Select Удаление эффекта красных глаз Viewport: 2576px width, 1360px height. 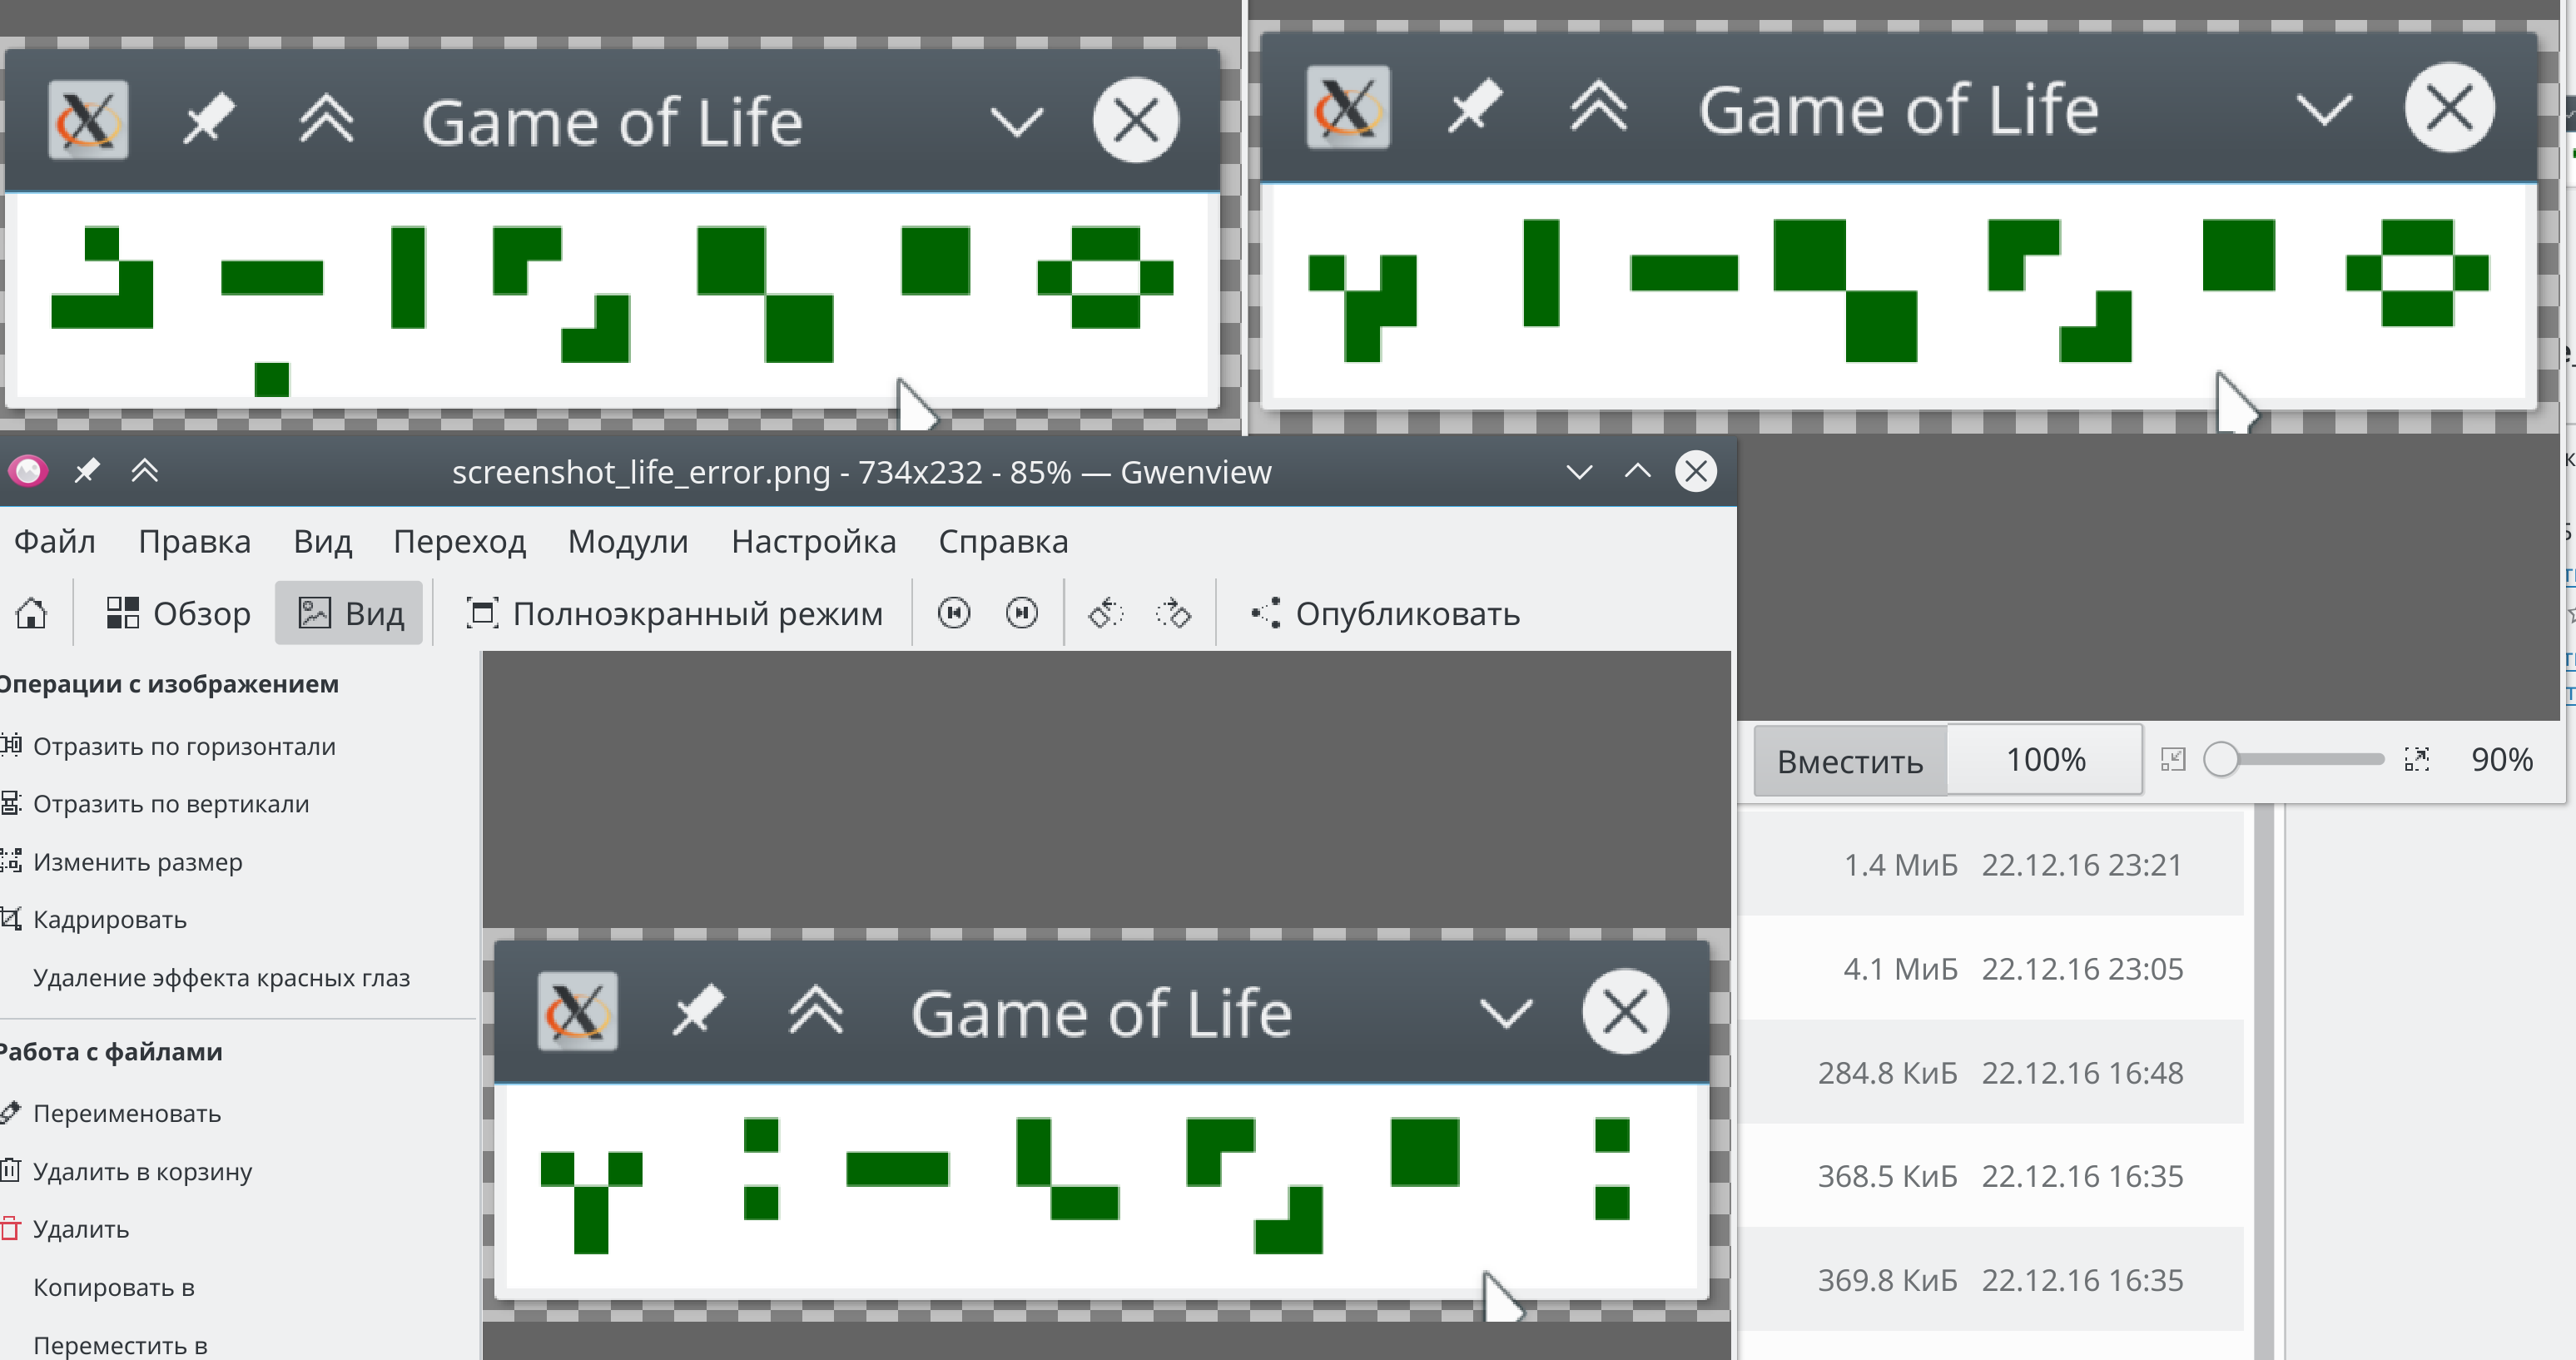click(221, 978)
